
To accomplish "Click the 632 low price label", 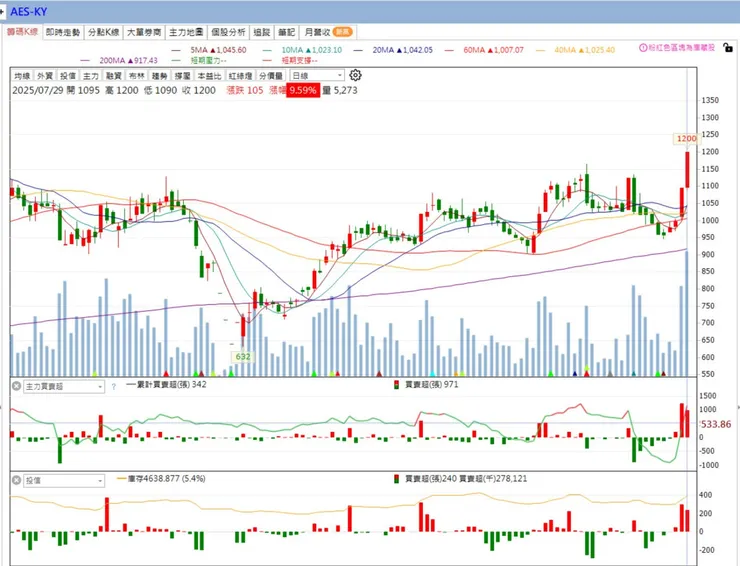I will click(x=243, y=356).
